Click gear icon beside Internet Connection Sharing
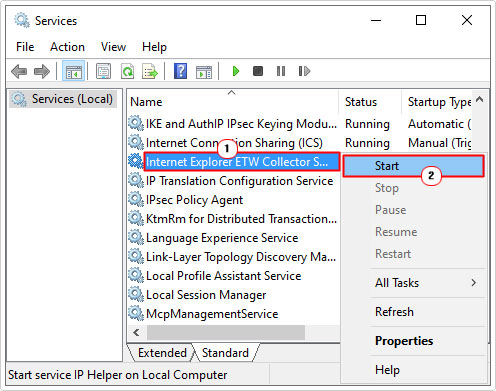This screenshot has height=391, width=496. (136, 142)
